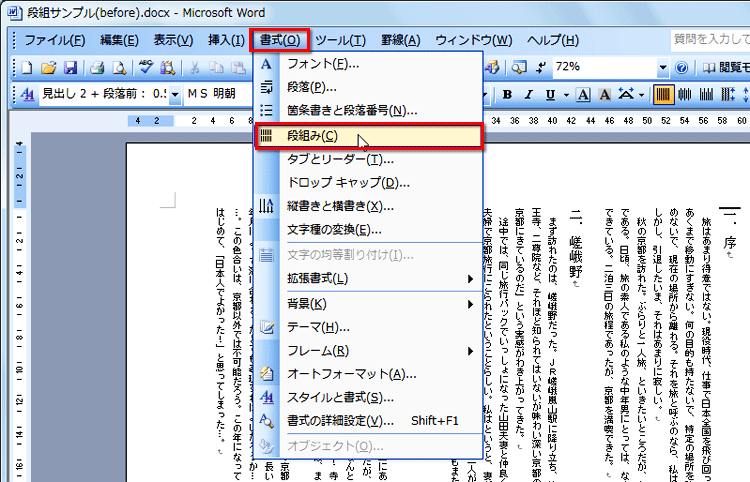Toggle the highlighted justify alignment button
The height and width of the screenshot is (482, 750).
click(663, 94)
